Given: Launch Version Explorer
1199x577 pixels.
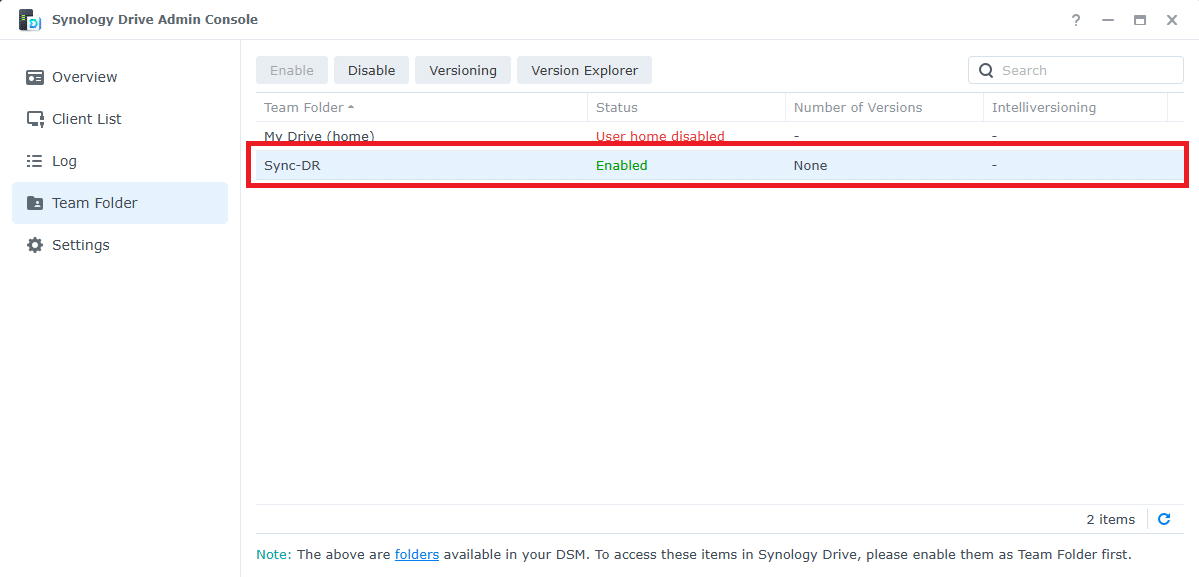Looking at the screenshot, I should pyautogui.click(x=584, y=70).
